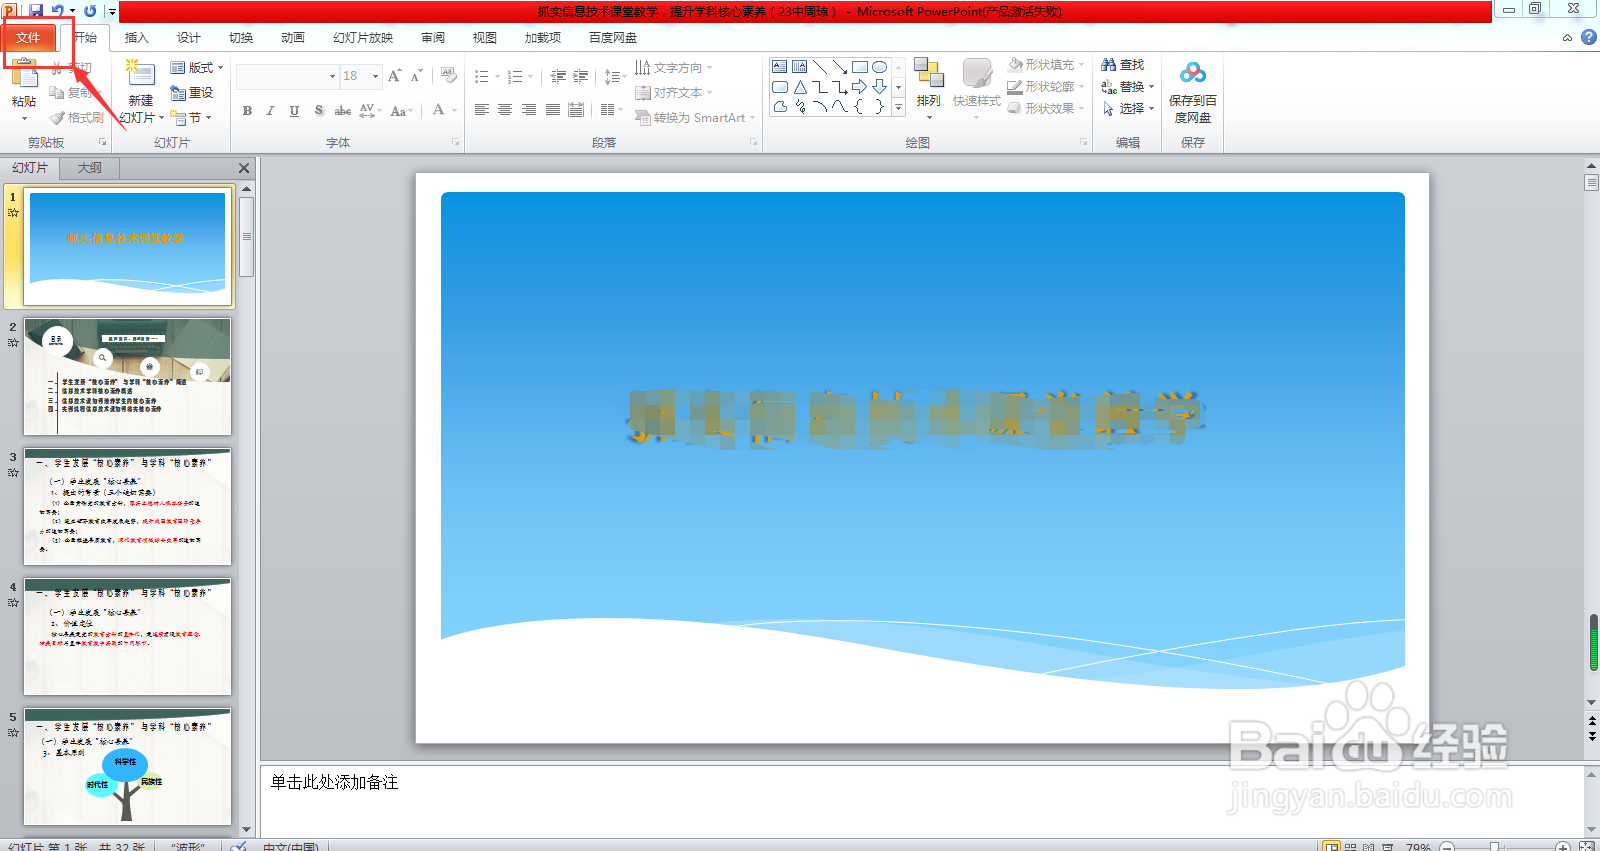The height and width of the screenshot is (851, 1600).
Task: Align text left in paragraph group
Action: pyautogui.click(x=481, y=110)
